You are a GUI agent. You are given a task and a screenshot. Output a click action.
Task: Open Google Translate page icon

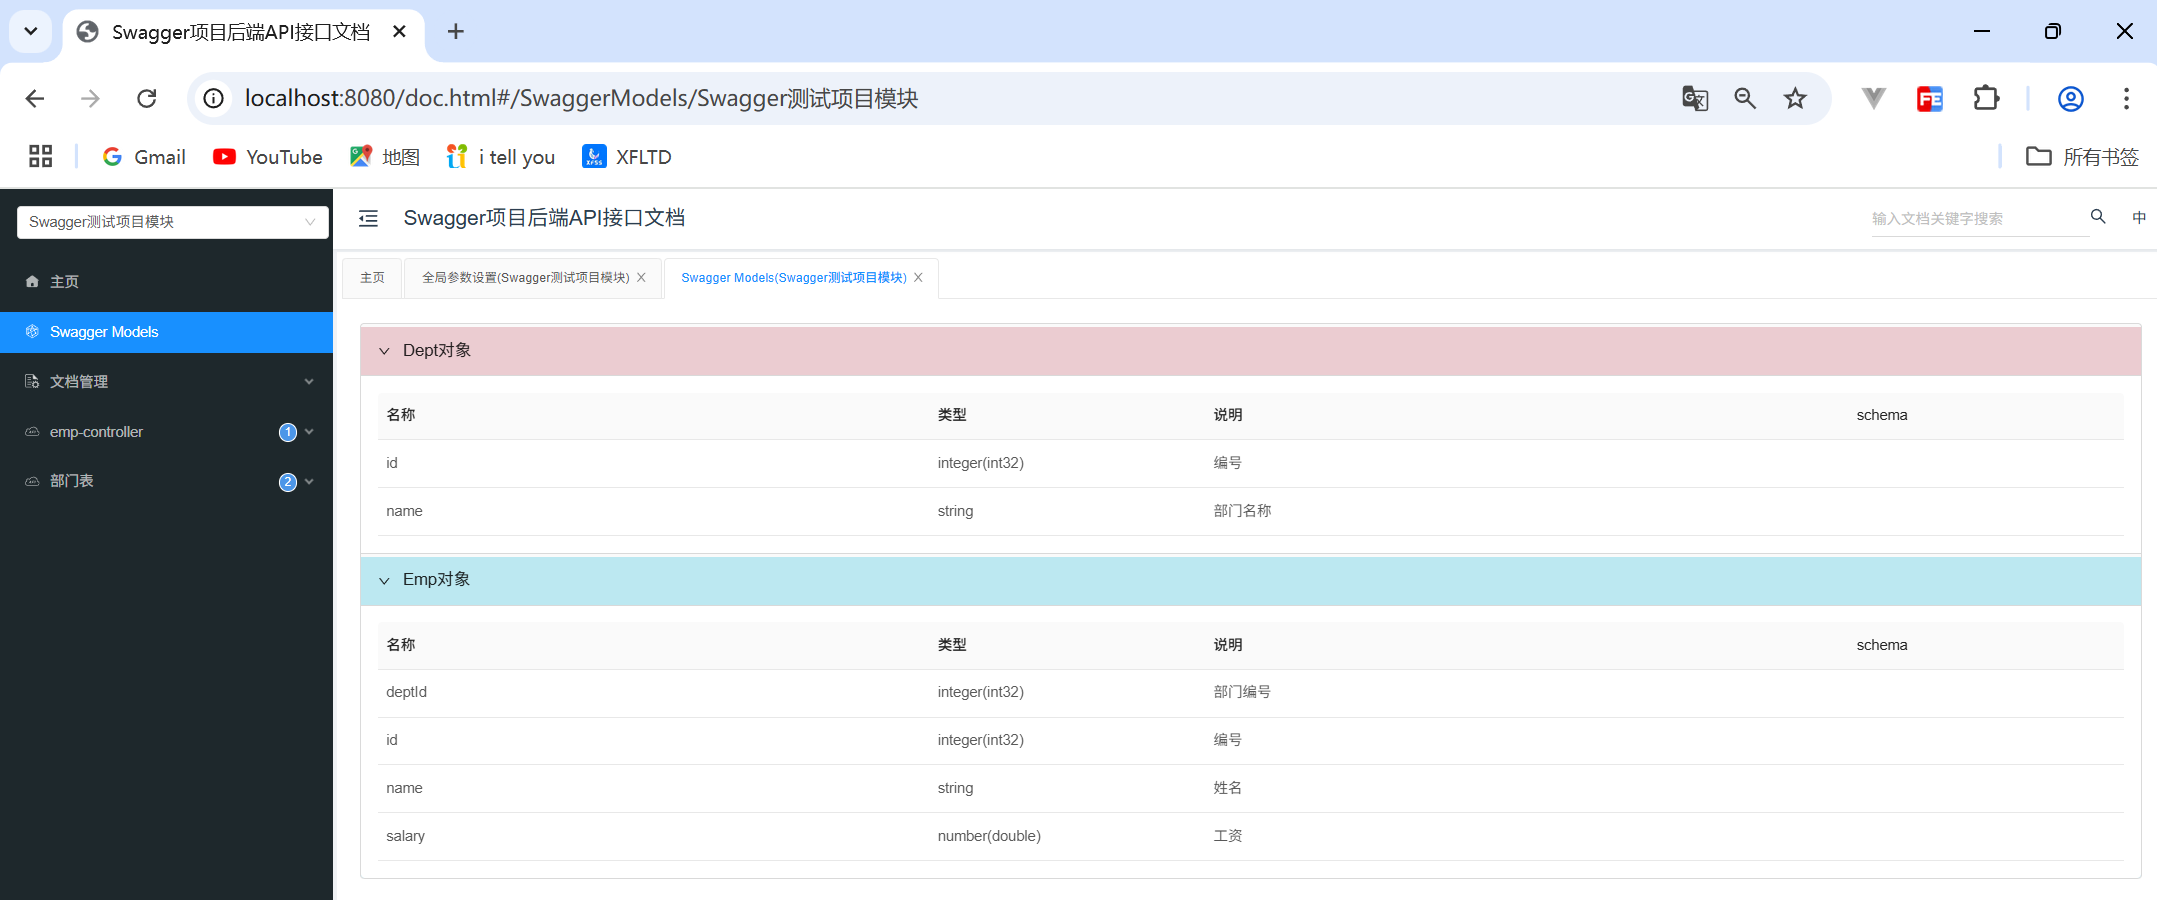pos(1695,98)
